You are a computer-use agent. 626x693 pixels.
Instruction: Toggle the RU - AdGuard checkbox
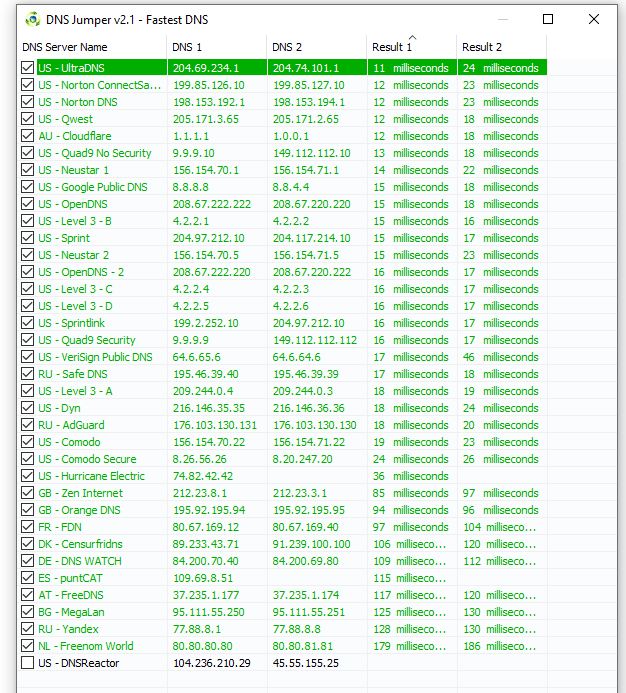27,425
